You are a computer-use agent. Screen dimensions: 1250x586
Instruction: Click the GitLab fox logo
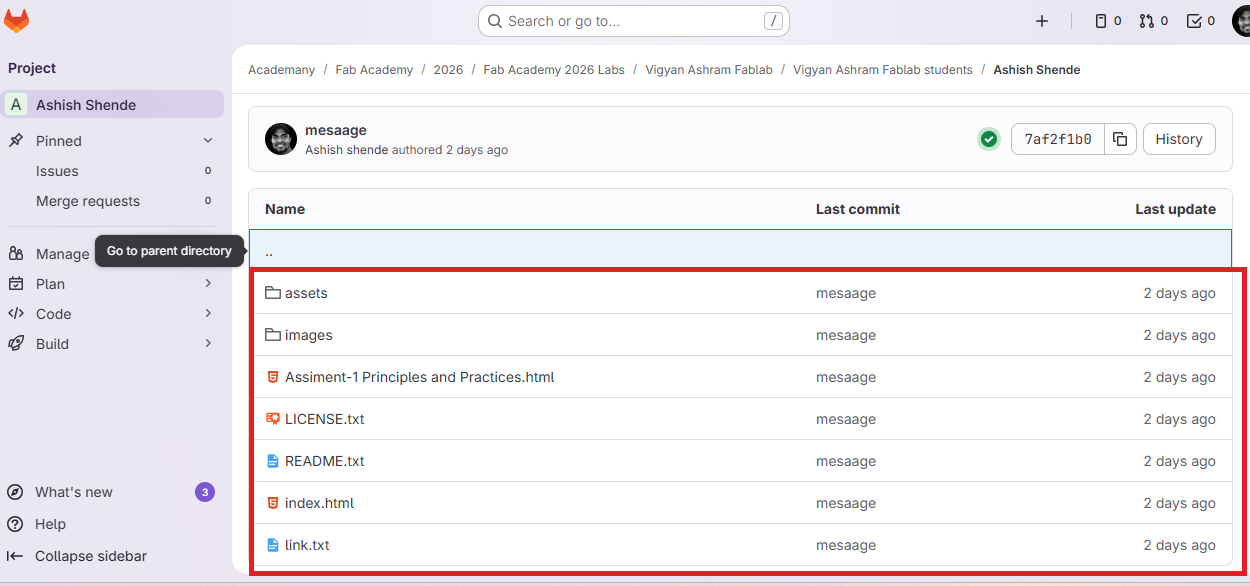pos(17,21)
